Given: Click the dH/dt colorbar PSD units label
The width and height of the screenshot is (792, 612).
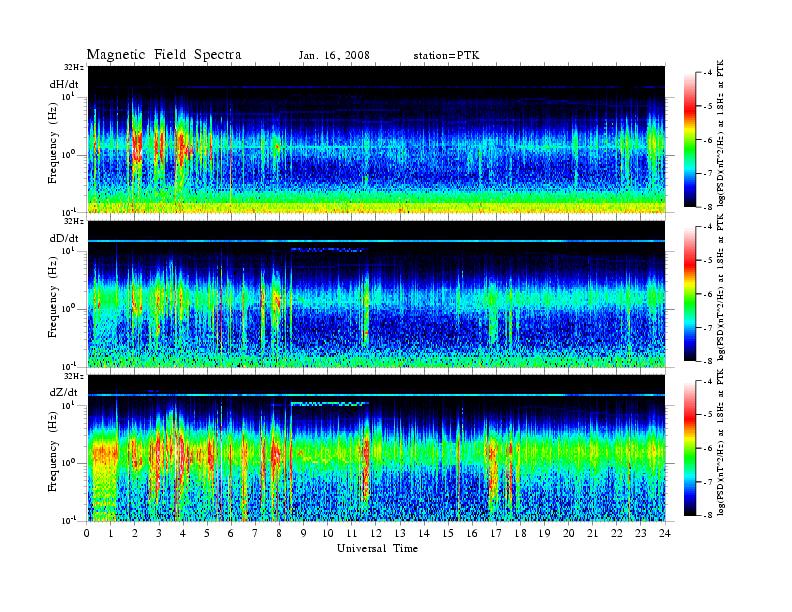Looking at the screenshot, I should tap(721, 133).
